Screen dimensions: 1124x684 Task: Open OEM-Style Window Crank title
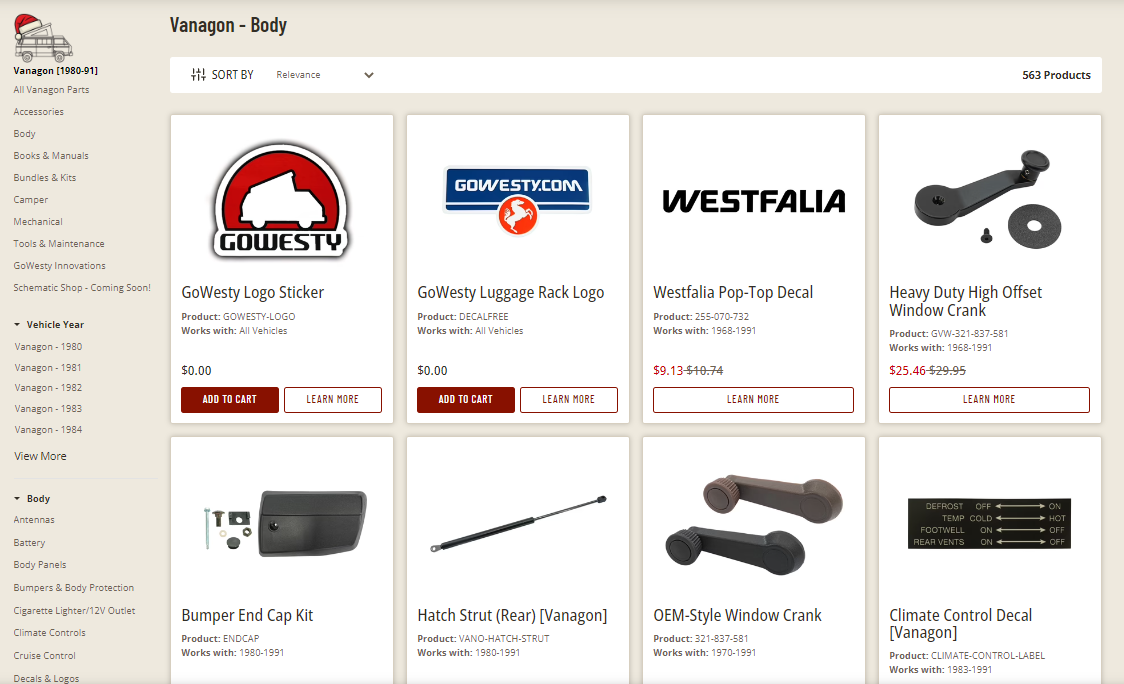(737, 615)
